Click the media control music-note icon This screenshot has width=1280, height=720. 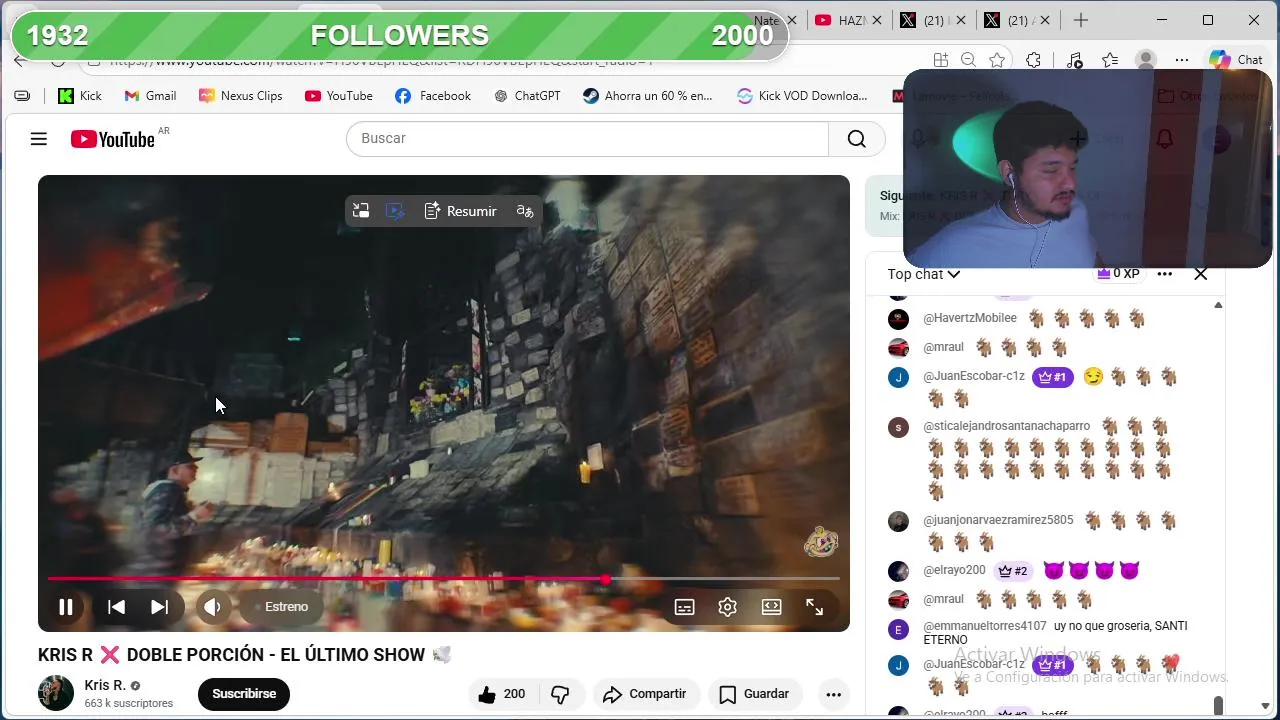pyautogui.click(x=1074, y=60)
